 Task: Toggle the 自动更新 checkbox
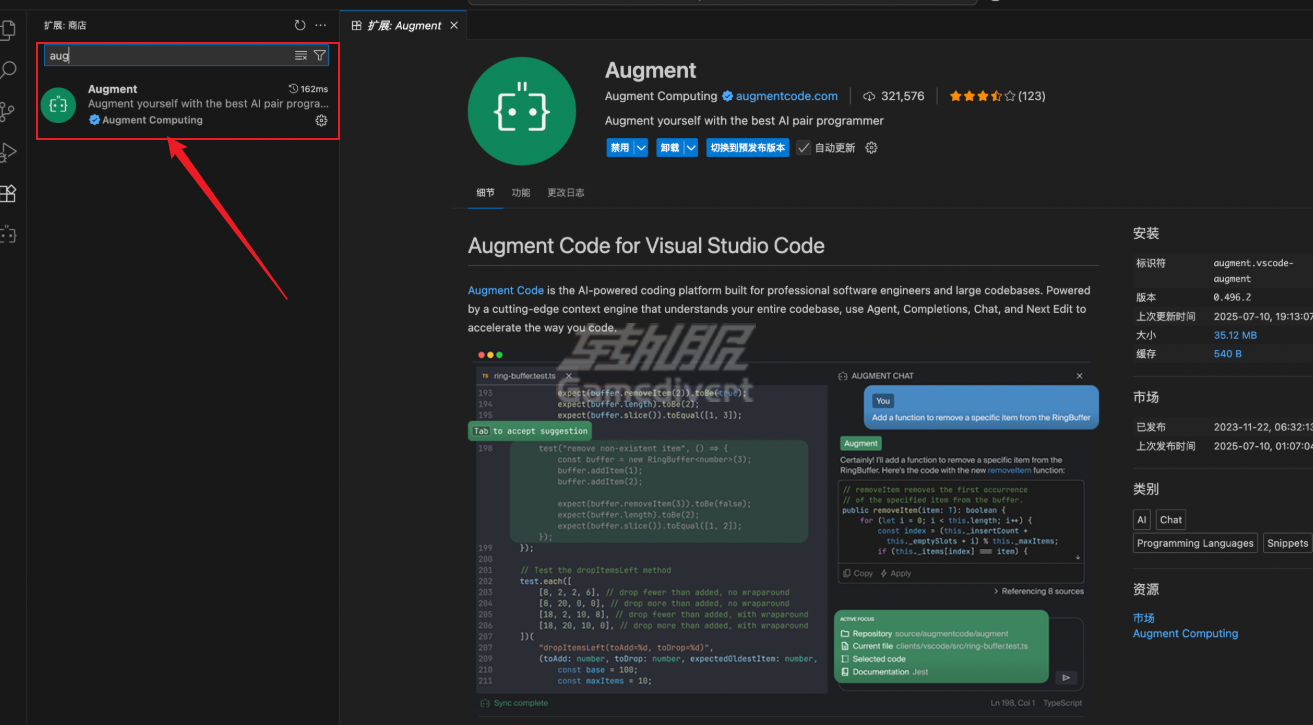pos(804,147)
